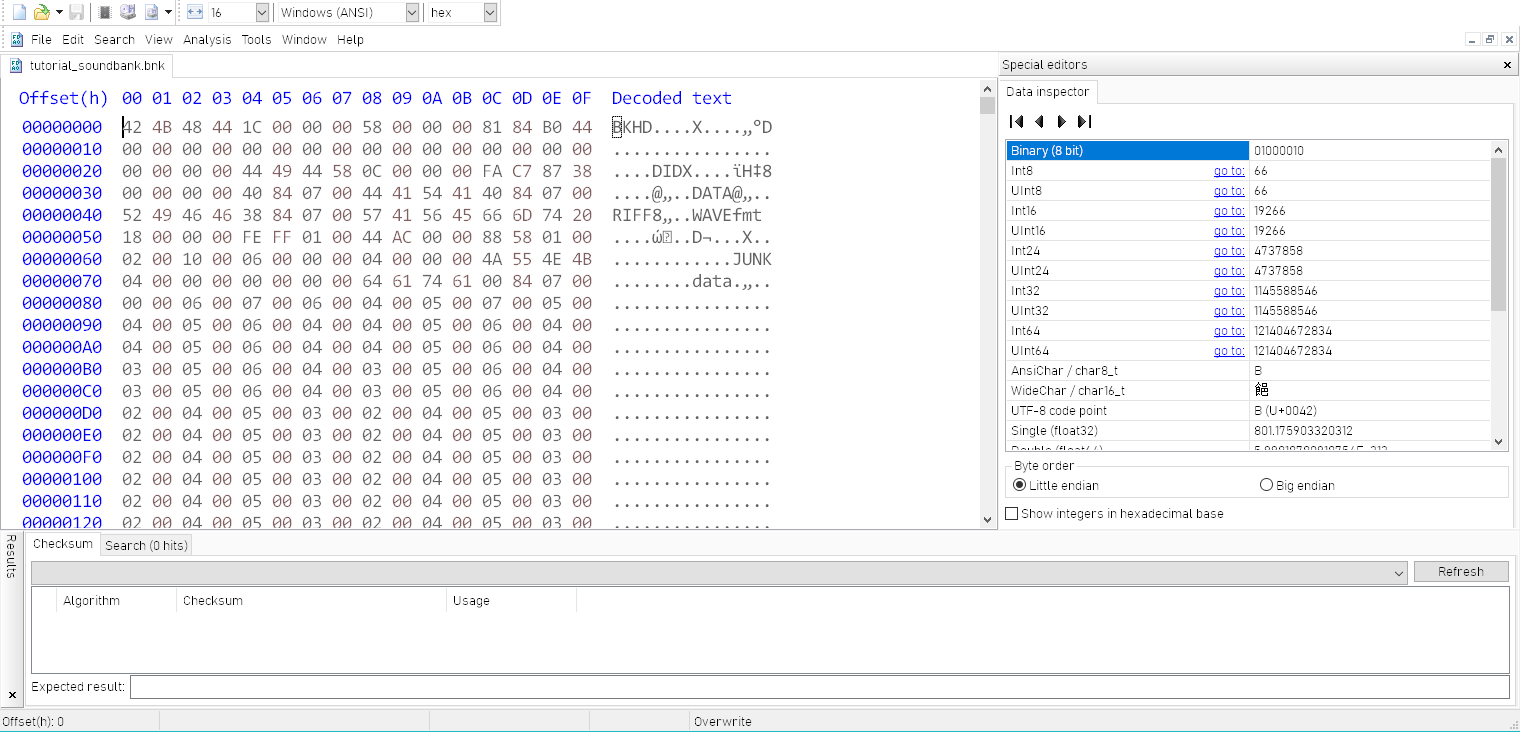Click Data inspector scrollbar down arrow
The height and width of the screenshot is (732, 1520).
(1499, 442)
